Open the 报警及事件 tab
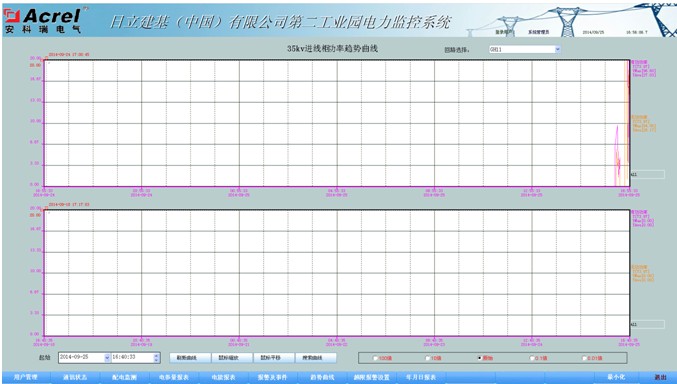The height and width of the screenshot is (384, 677). click(x=272, y=377)
